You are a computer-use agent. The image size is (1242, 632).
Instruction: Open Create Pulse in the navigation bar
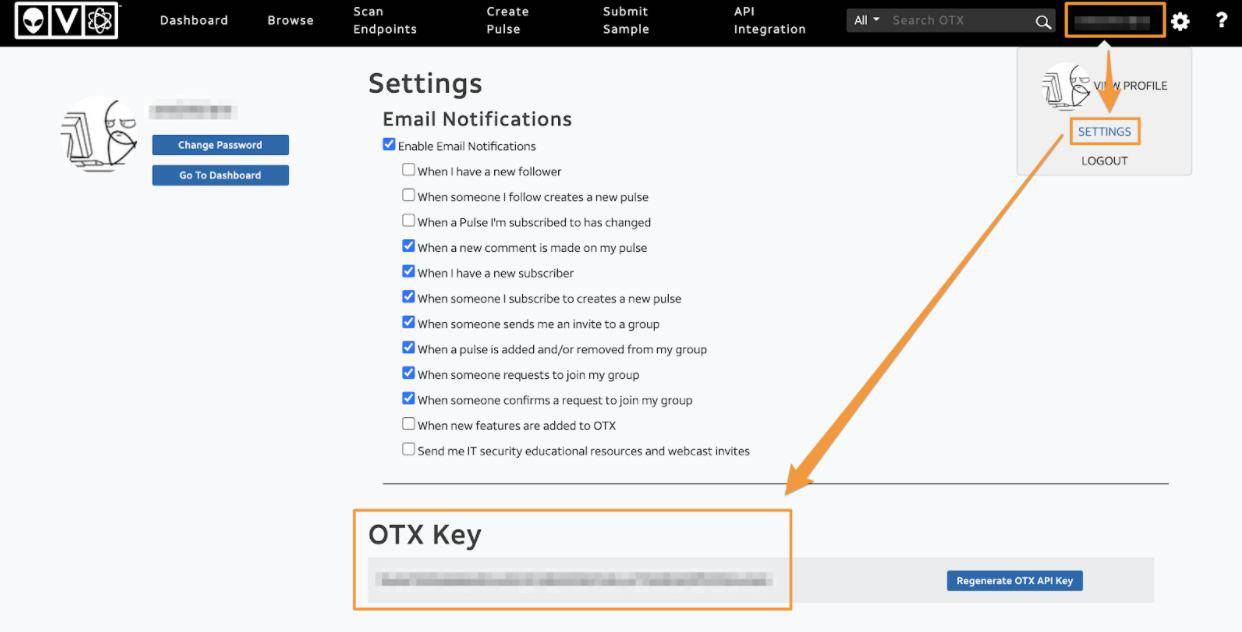click(507, 20)
